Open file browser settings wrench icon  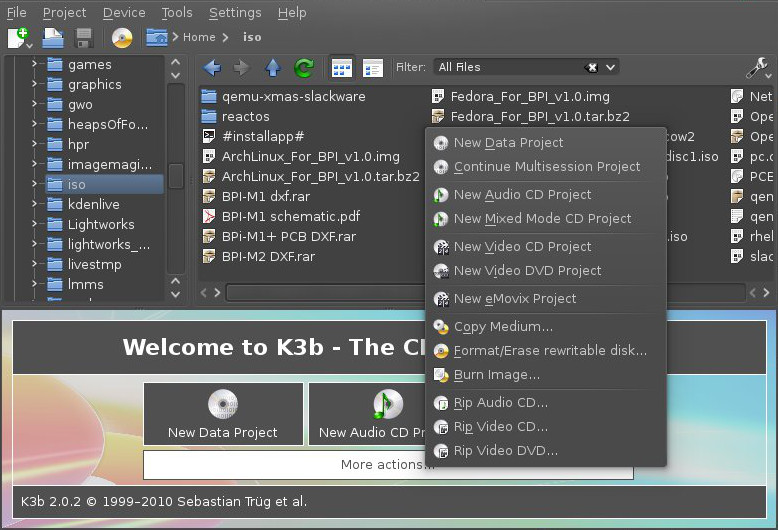(x=756, y=68)
